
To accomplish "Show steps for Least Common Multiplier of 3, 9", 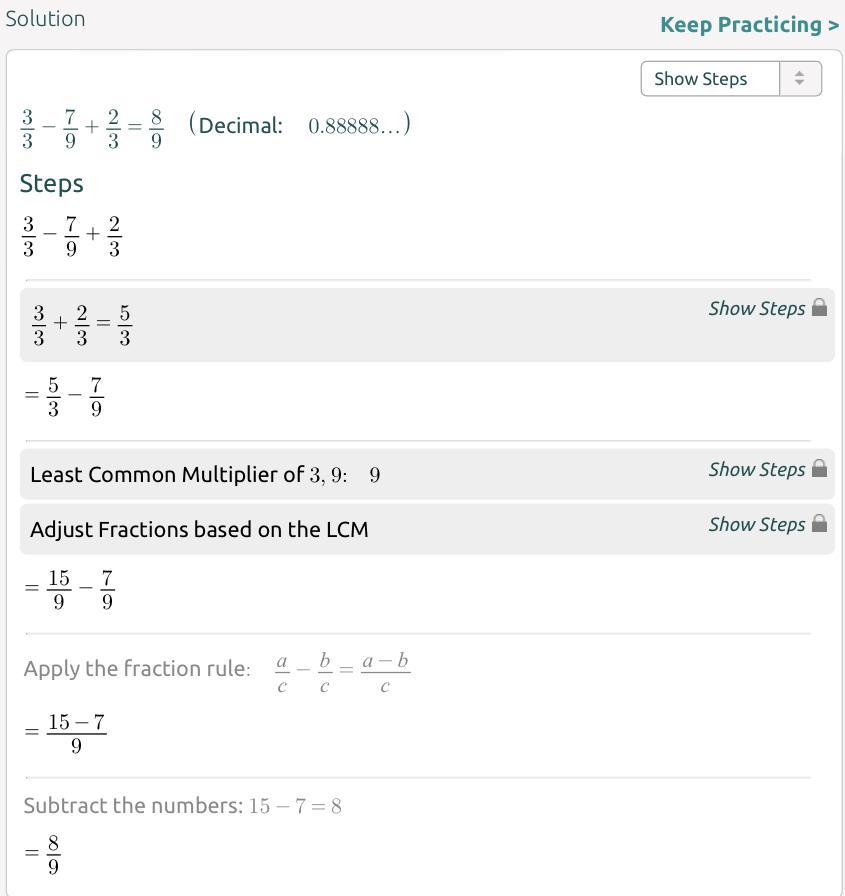I will click(756, 469).
